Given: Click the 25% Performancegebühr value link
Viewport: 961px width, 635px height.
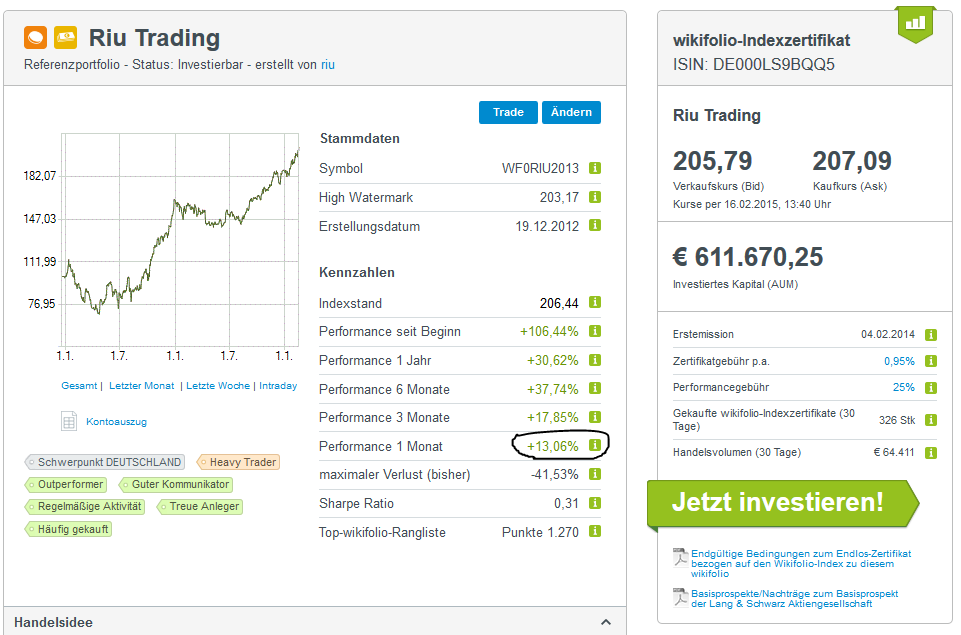Looking at the screenshot, I should [x=903, y=387].
